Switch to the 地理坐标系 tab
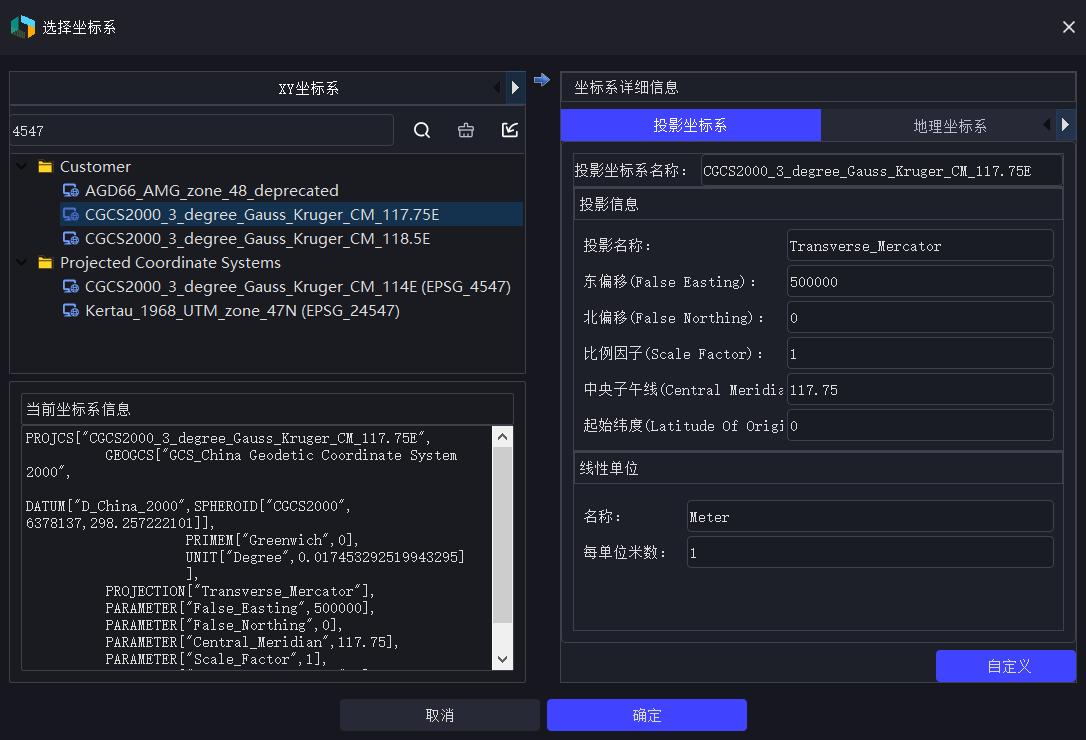Viewport: 1086px width, 740px height. click(x=950, y=126)
